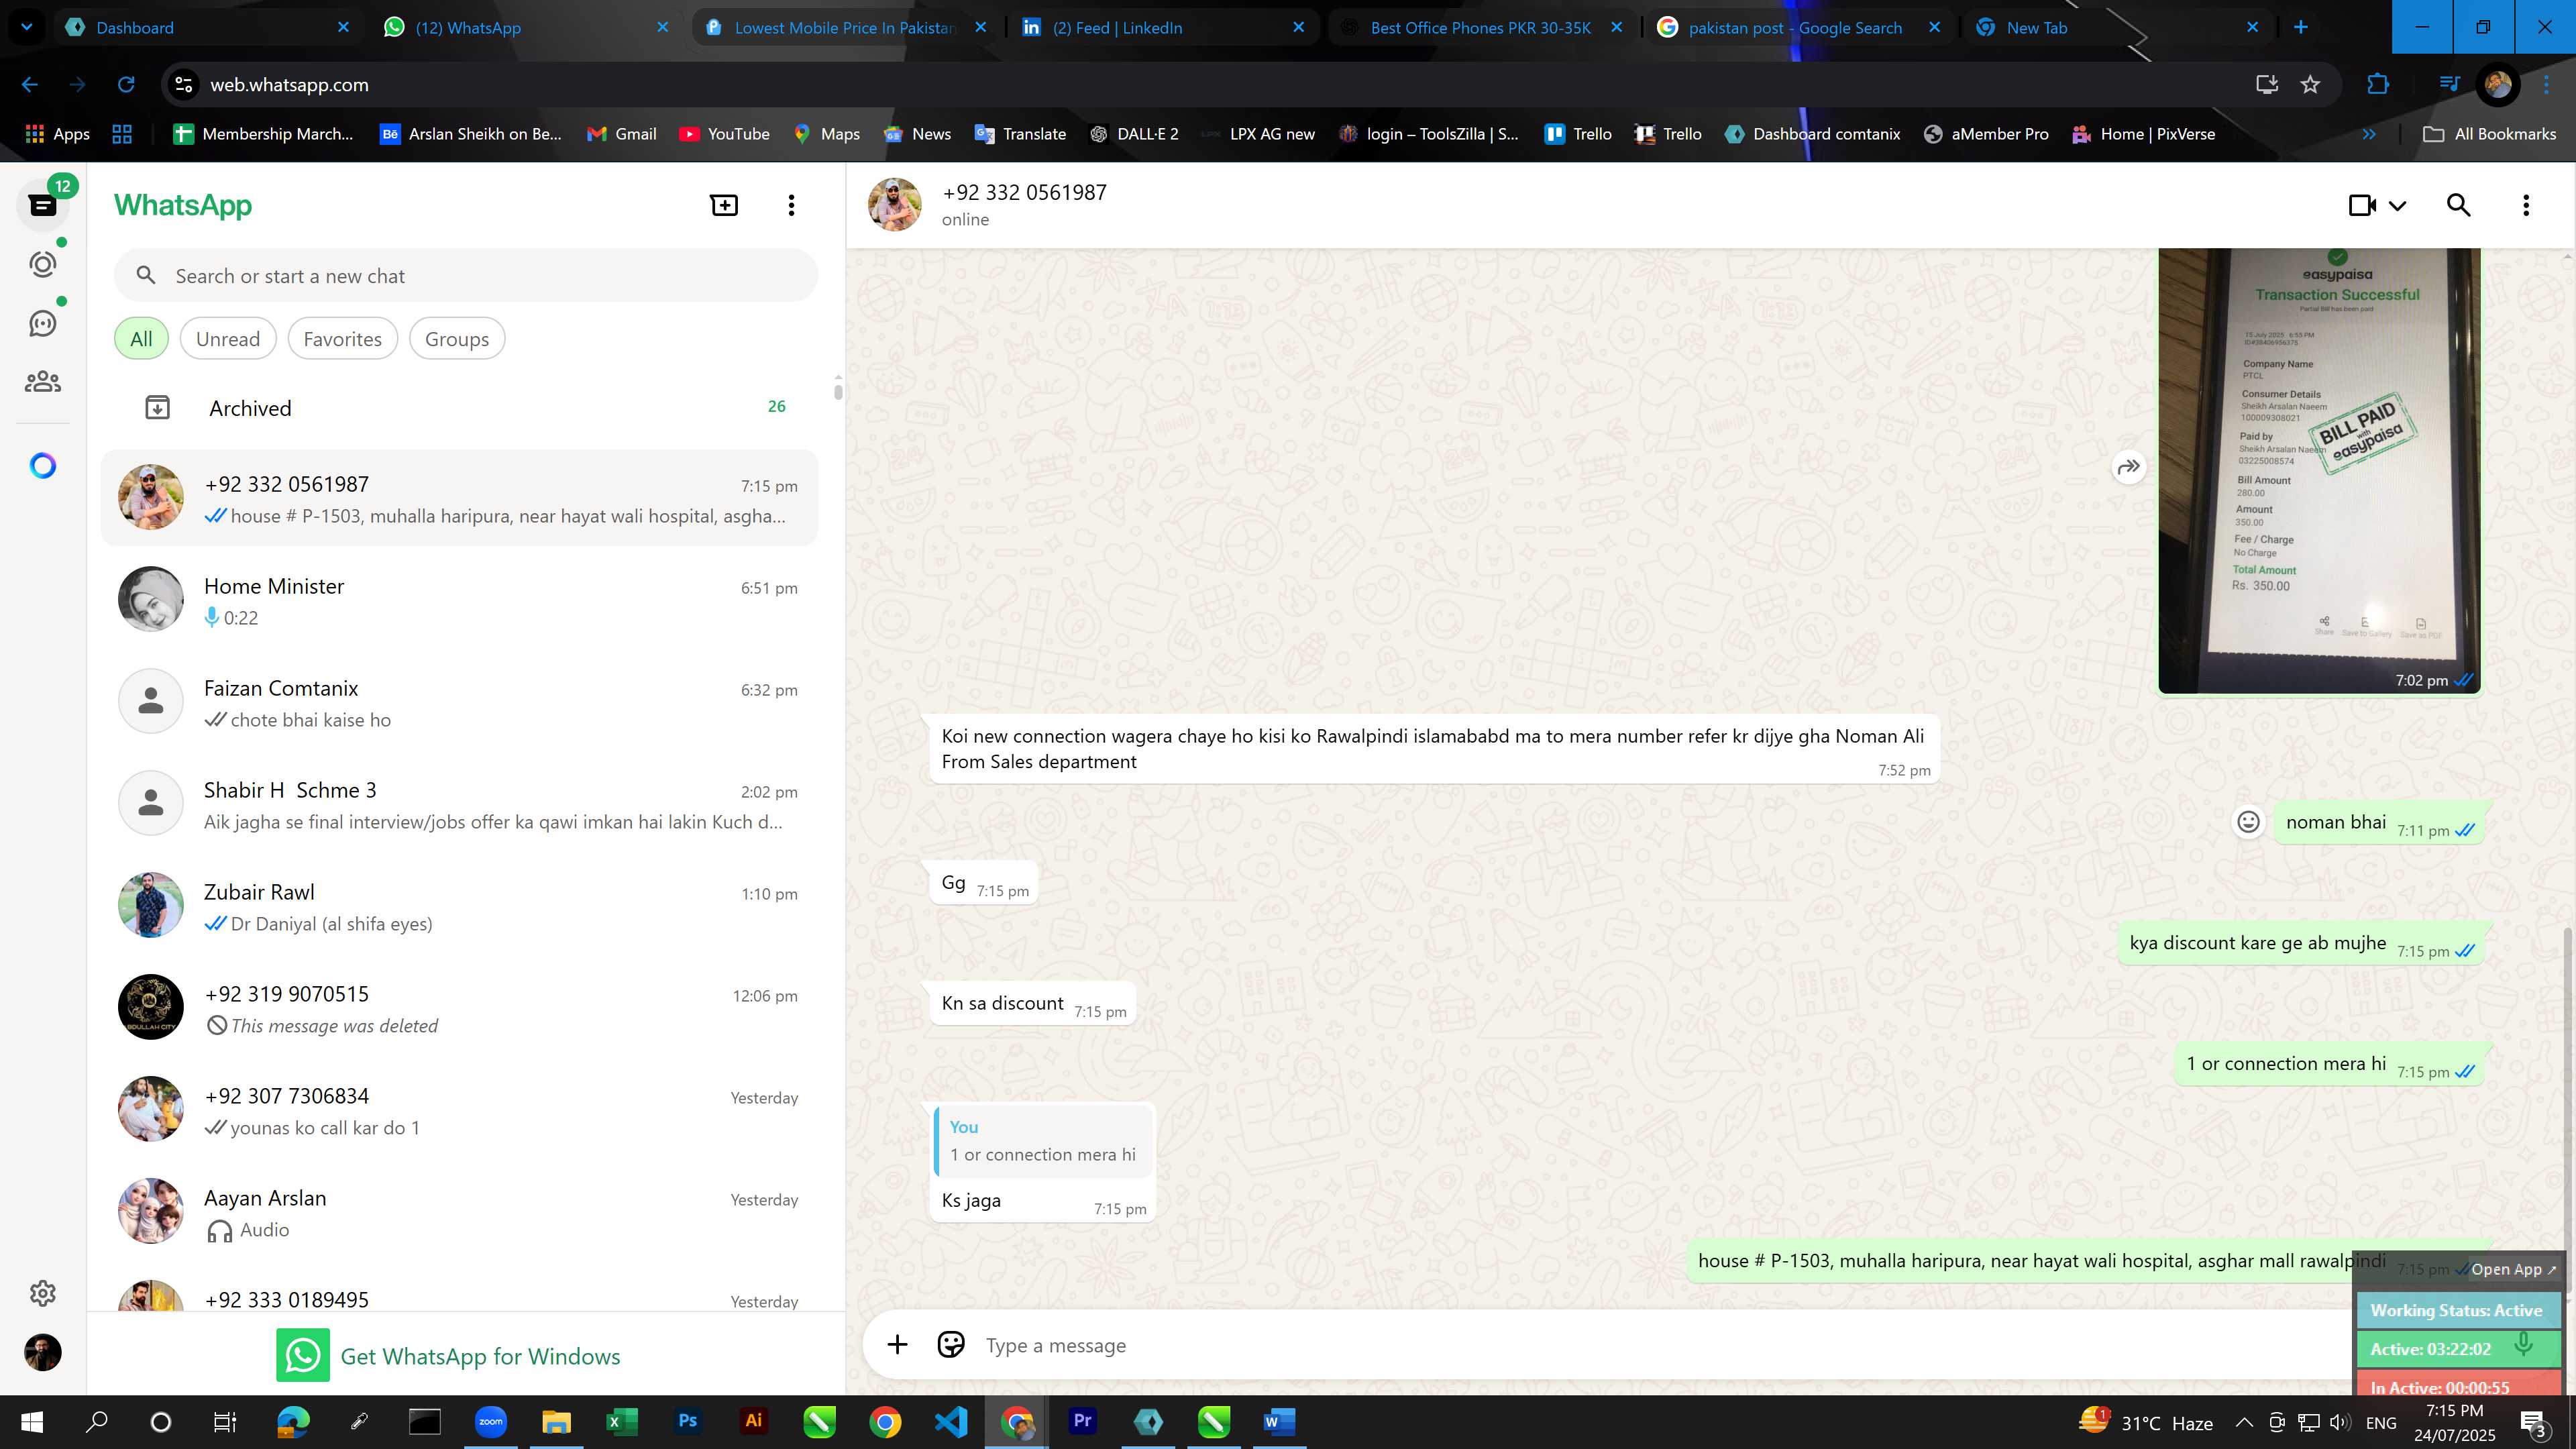Open contact info from +92 332 0561987 header
Viewport: 2576px width, 1449px height.
click(1024, 204)
